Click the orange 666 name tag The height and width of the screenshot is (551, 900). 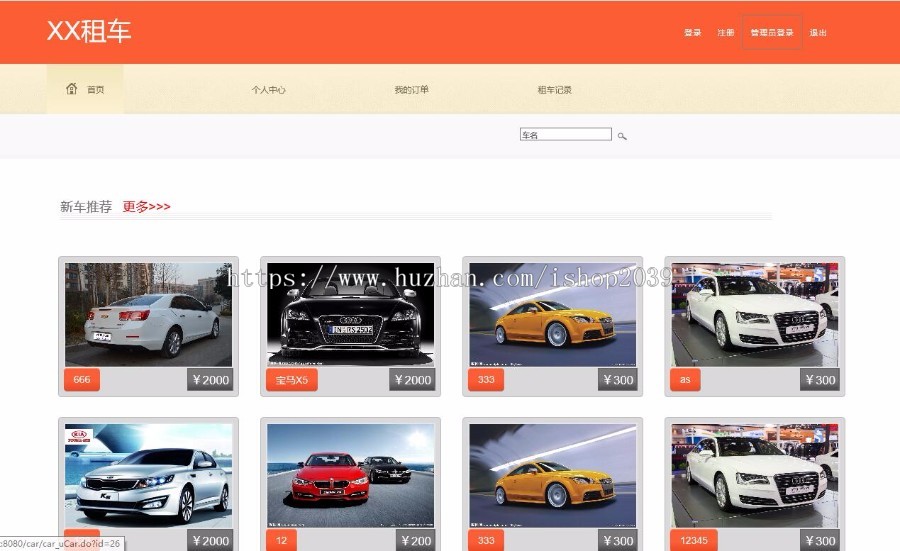click(82, 379)
